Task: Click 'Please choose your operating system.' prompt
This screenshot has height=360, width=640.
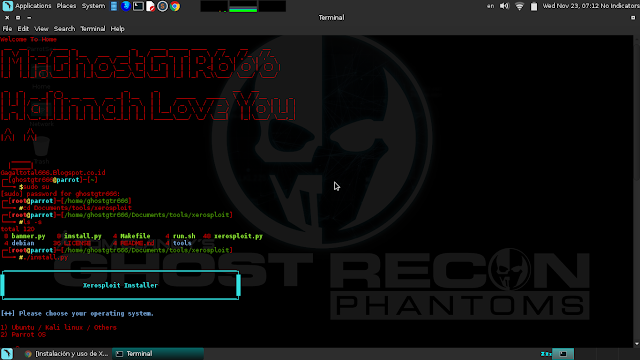Action: click(x=86, y=313)
